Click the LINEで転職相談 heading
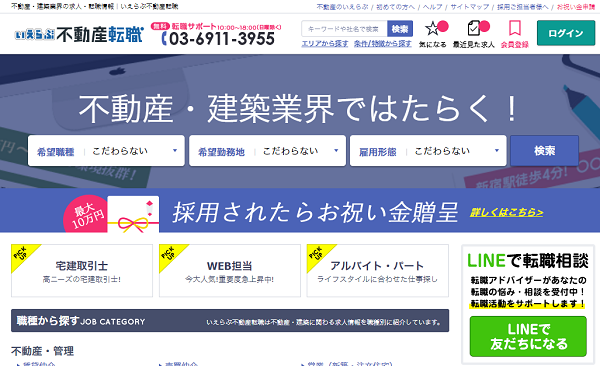 [x=528, y=261]
